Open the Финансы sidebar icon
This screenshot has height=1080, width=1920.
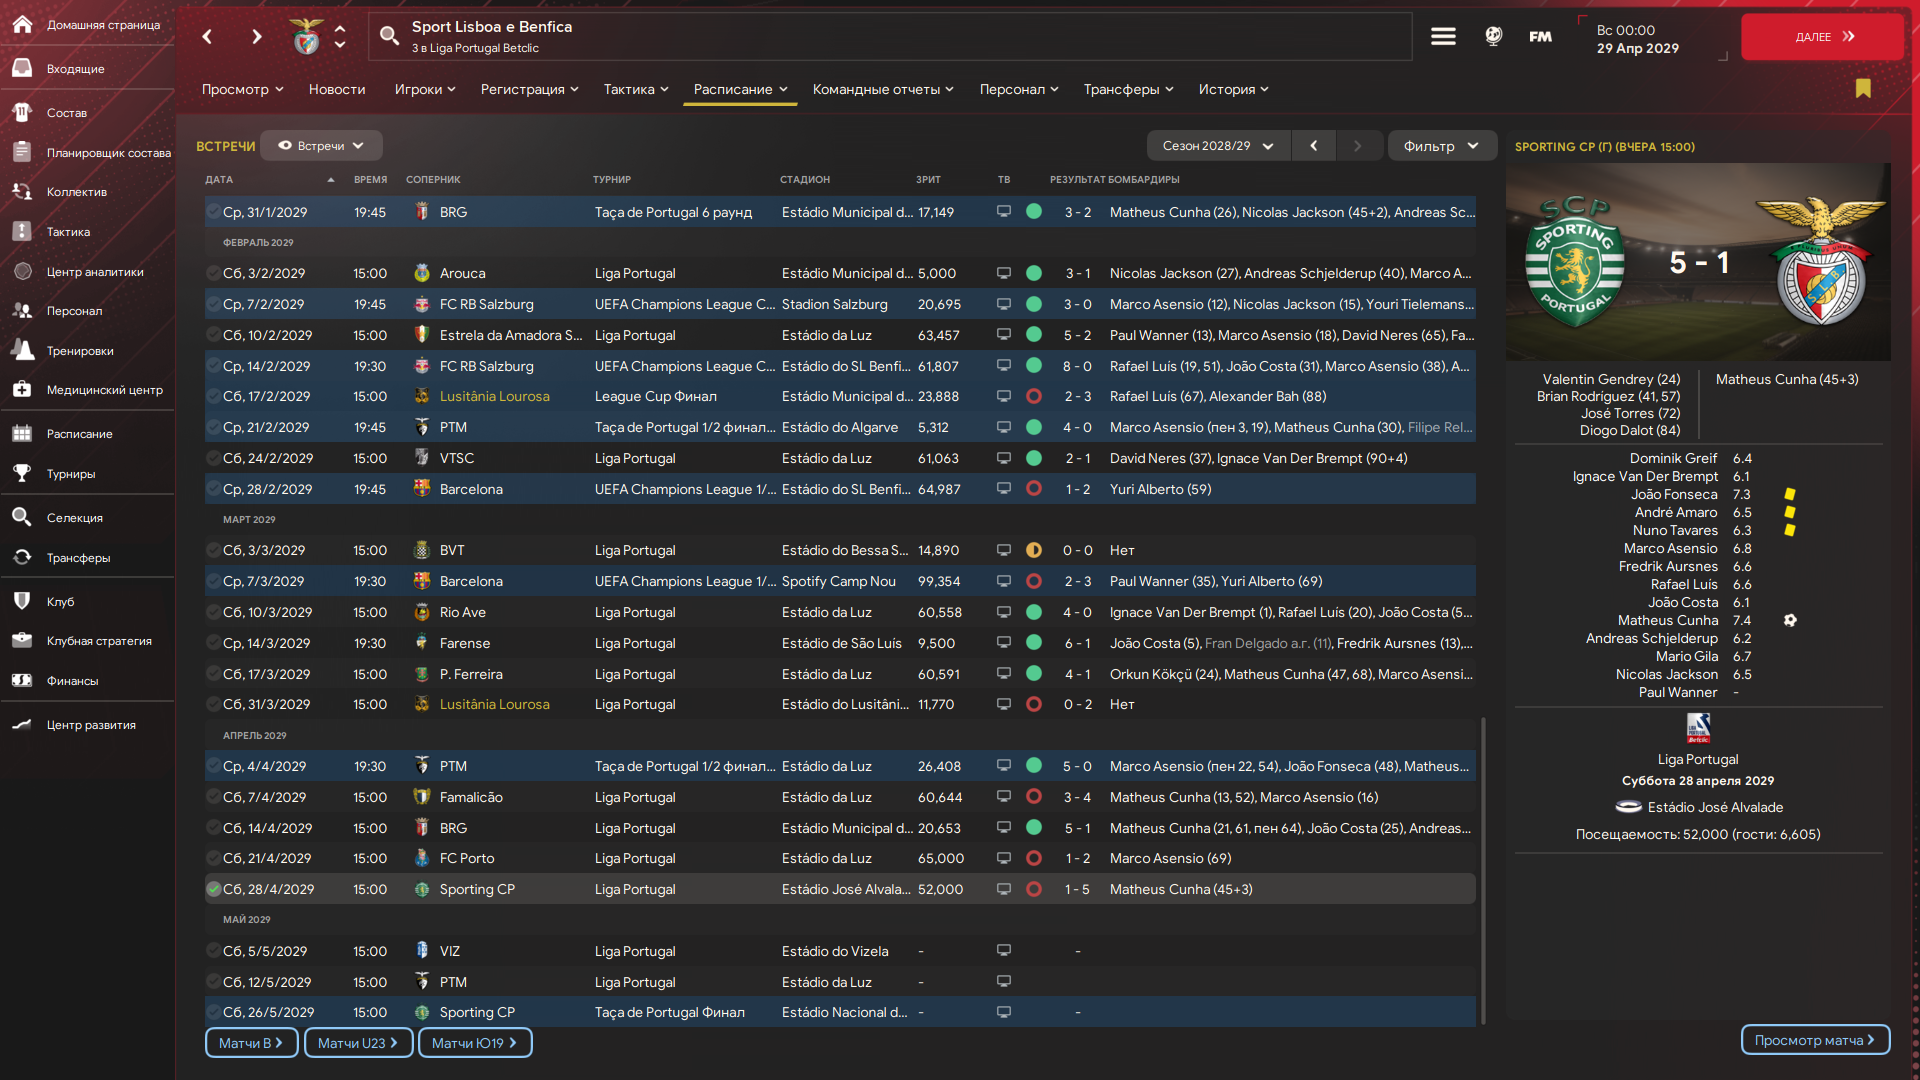tap(22, 680)
